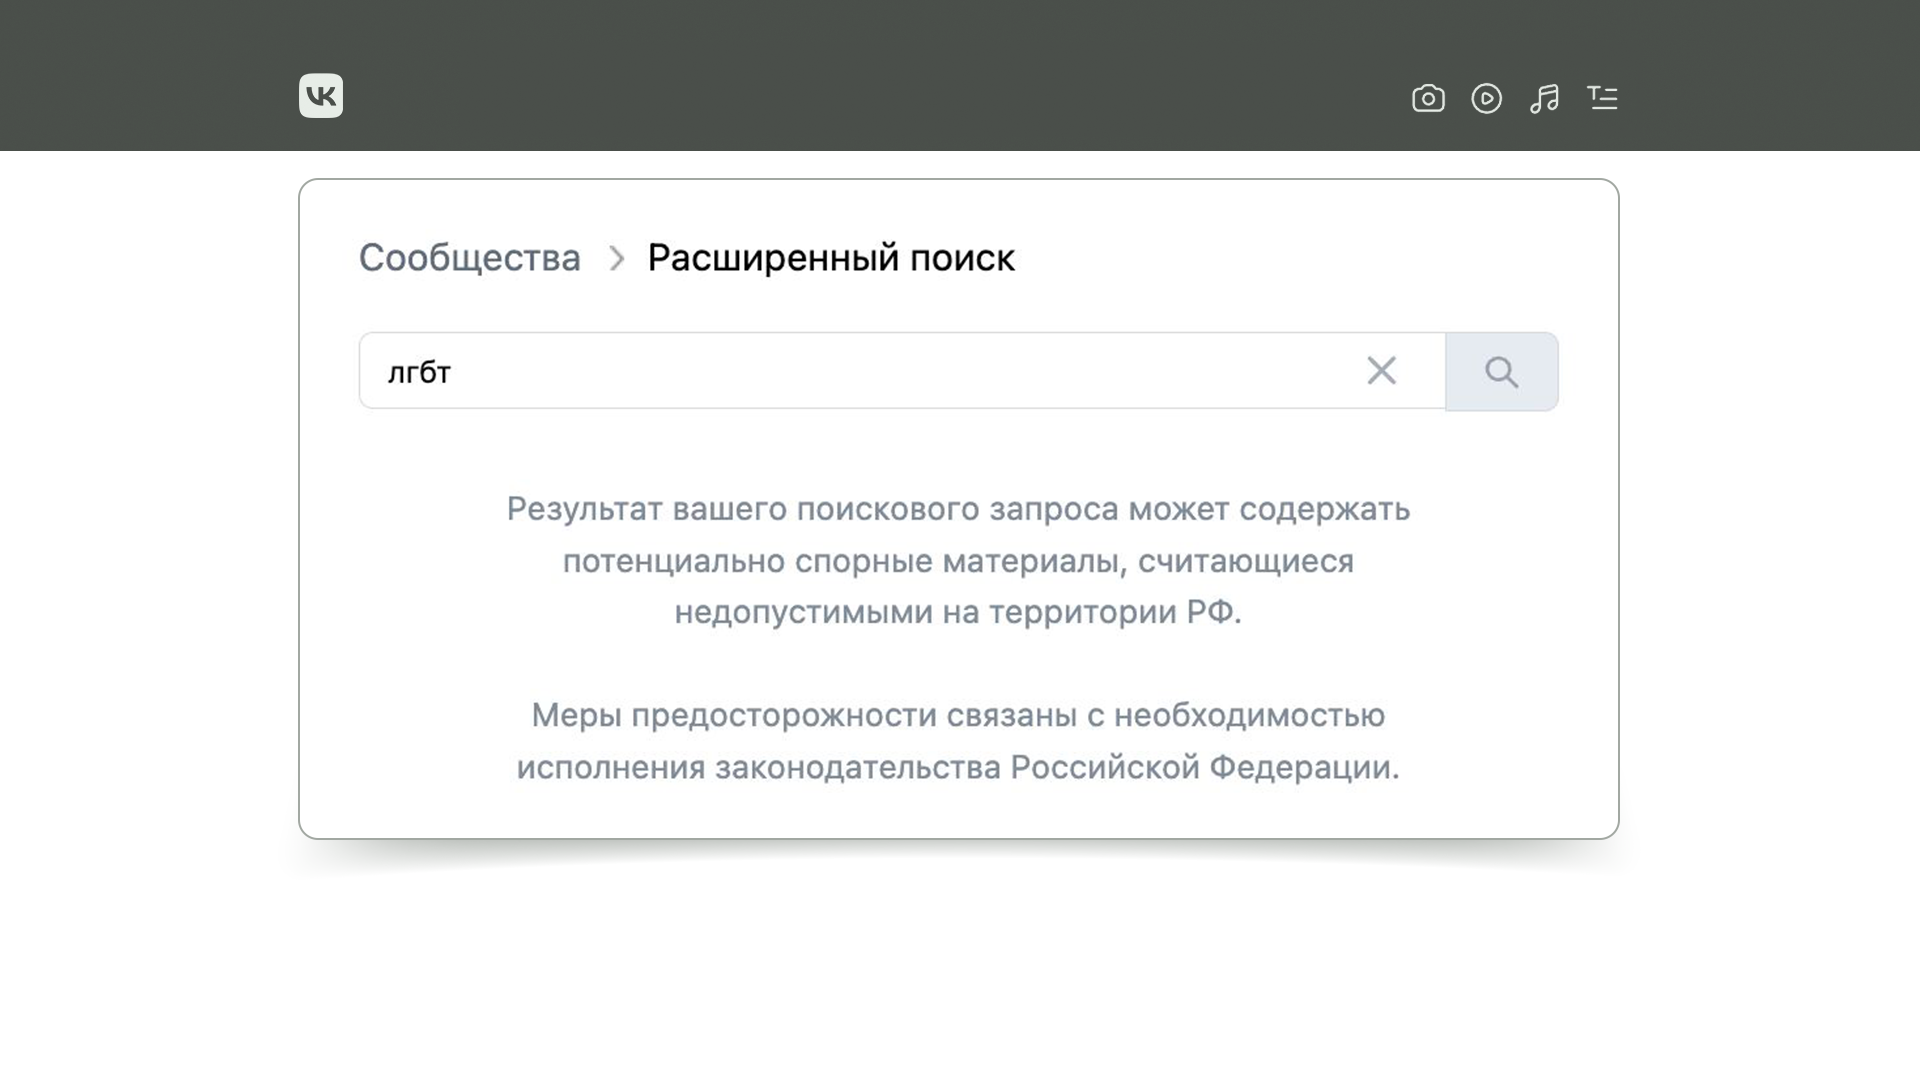This screenshot has height=1080, width=1920.
Task: Click the line ending with территории РФ
Action: [957, 612]
